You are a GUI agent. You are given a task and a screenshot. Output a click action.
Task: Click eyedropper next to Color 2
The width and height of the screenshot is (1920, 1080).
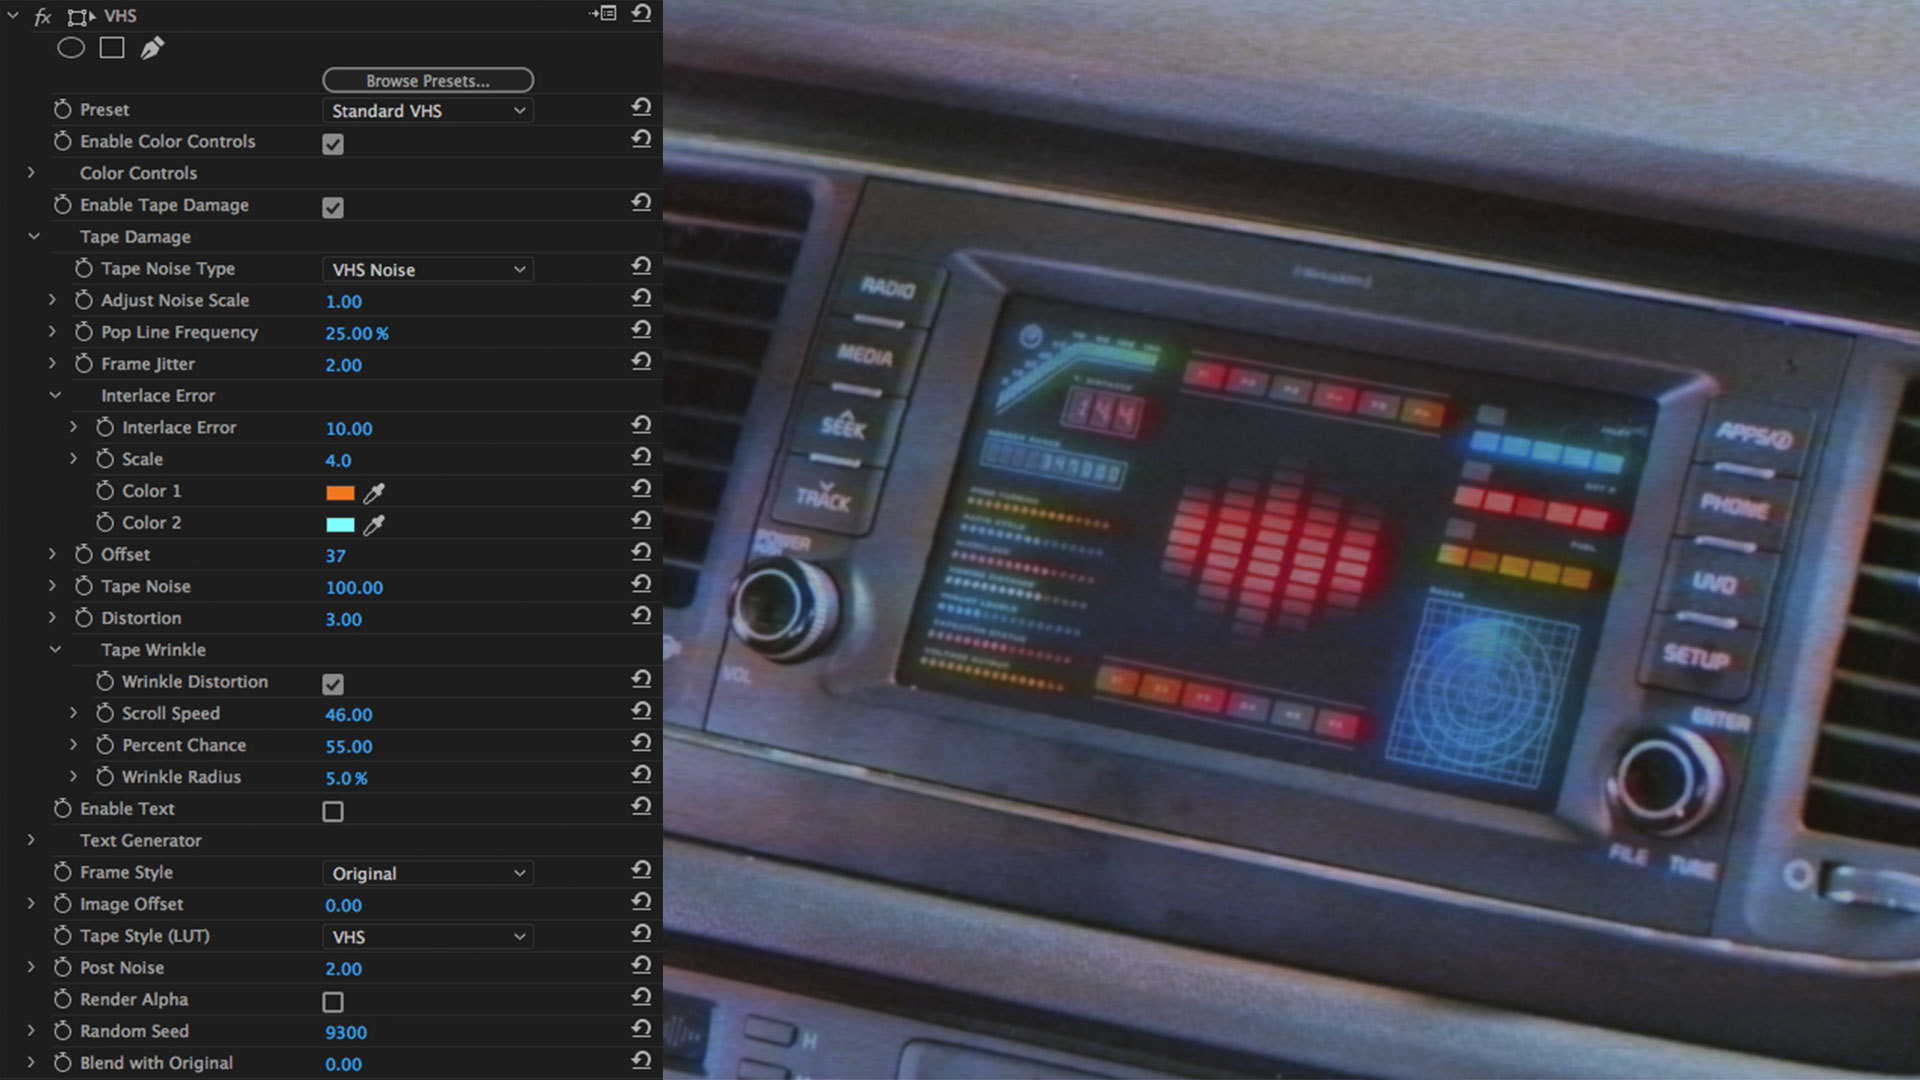(374, 525)
